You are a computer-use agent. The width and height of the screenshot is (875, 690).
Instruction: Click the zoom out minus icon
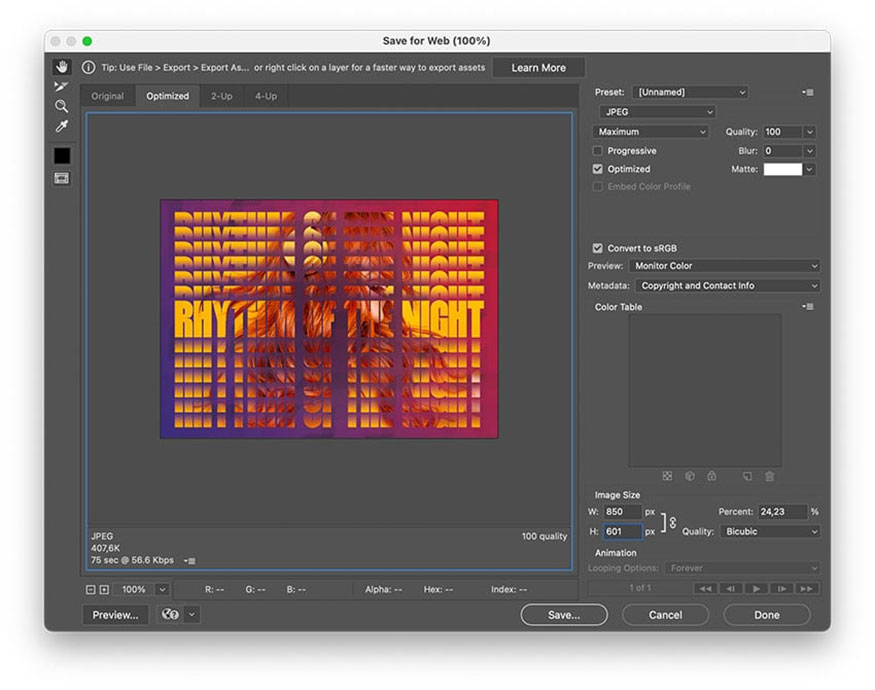90,590
